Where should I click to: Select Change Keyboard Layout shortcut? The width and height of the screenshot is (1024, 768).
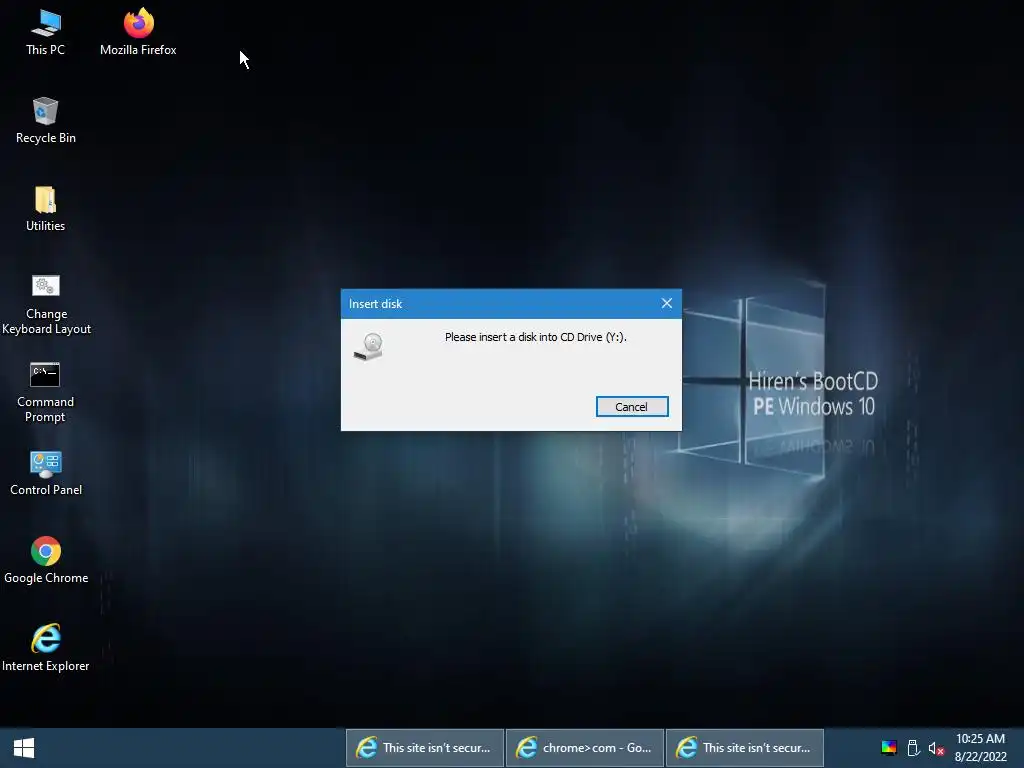pyautogui.click(x=46, y=304)
